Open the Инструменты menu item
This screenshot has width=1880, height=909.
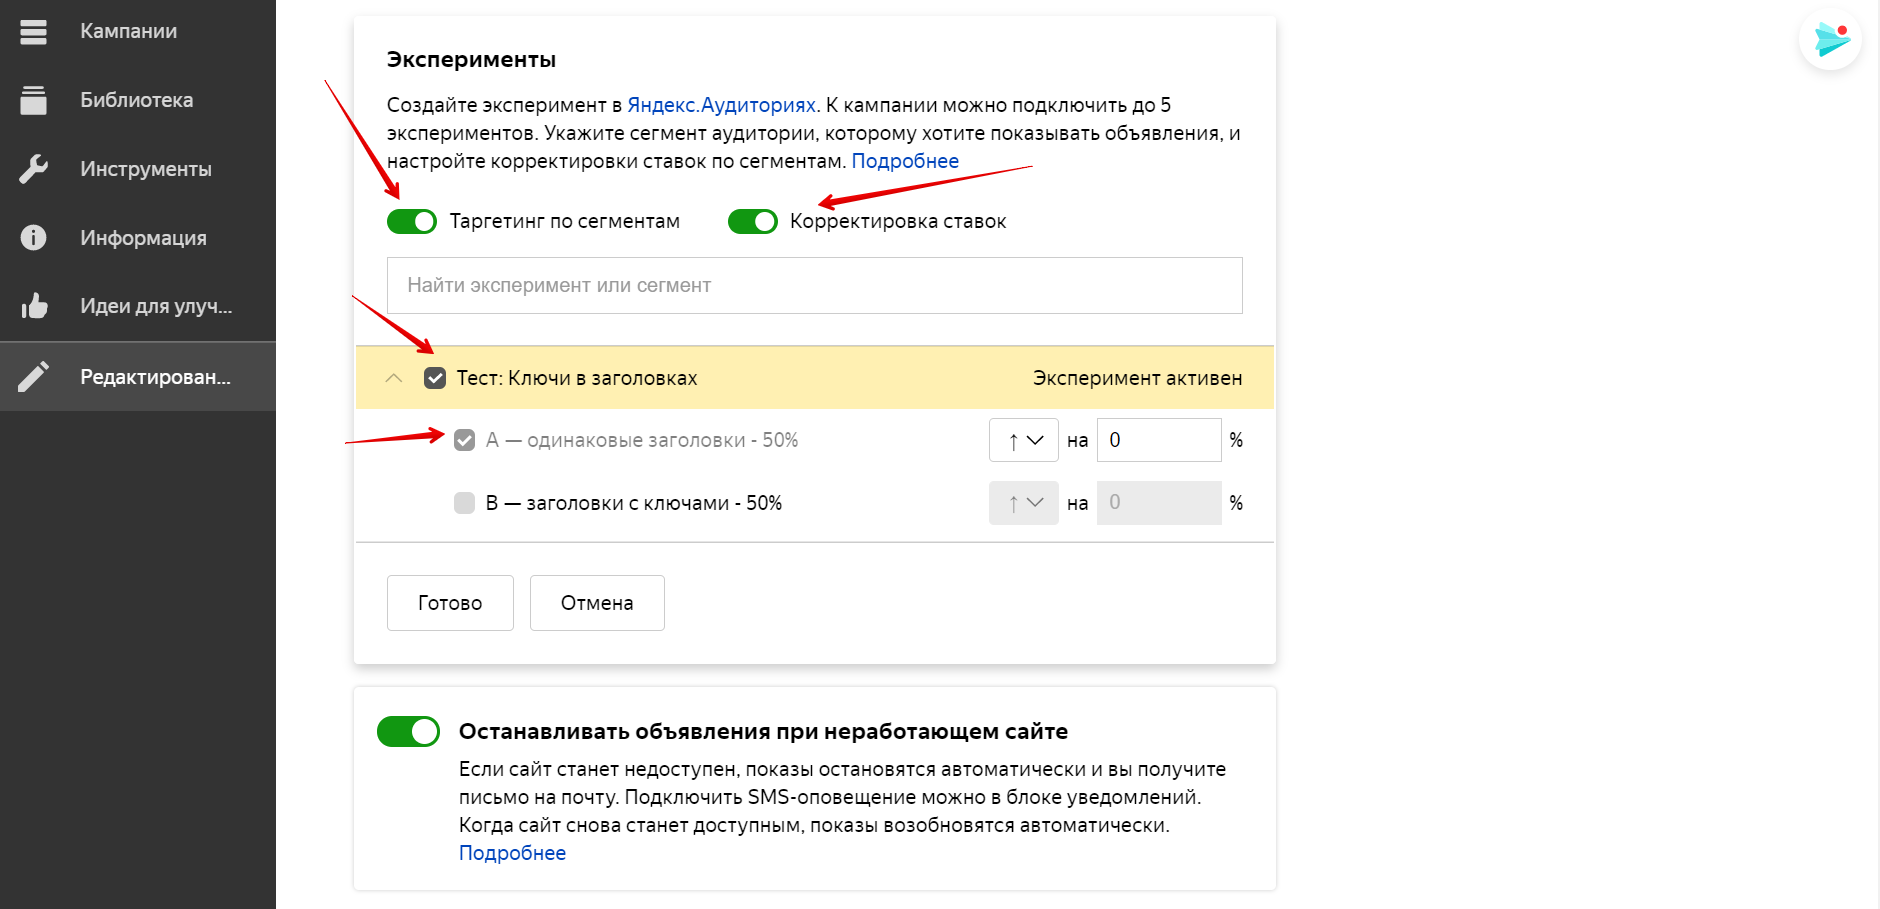click(146, 169)
